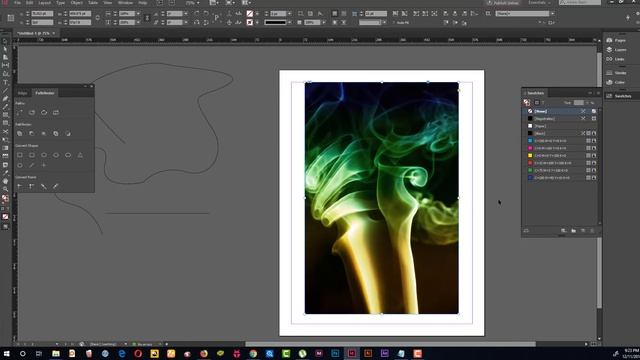Toggle fill/stroke proxy in the Swatches panel
Screen dimensions: 640x360
(527, 102)
